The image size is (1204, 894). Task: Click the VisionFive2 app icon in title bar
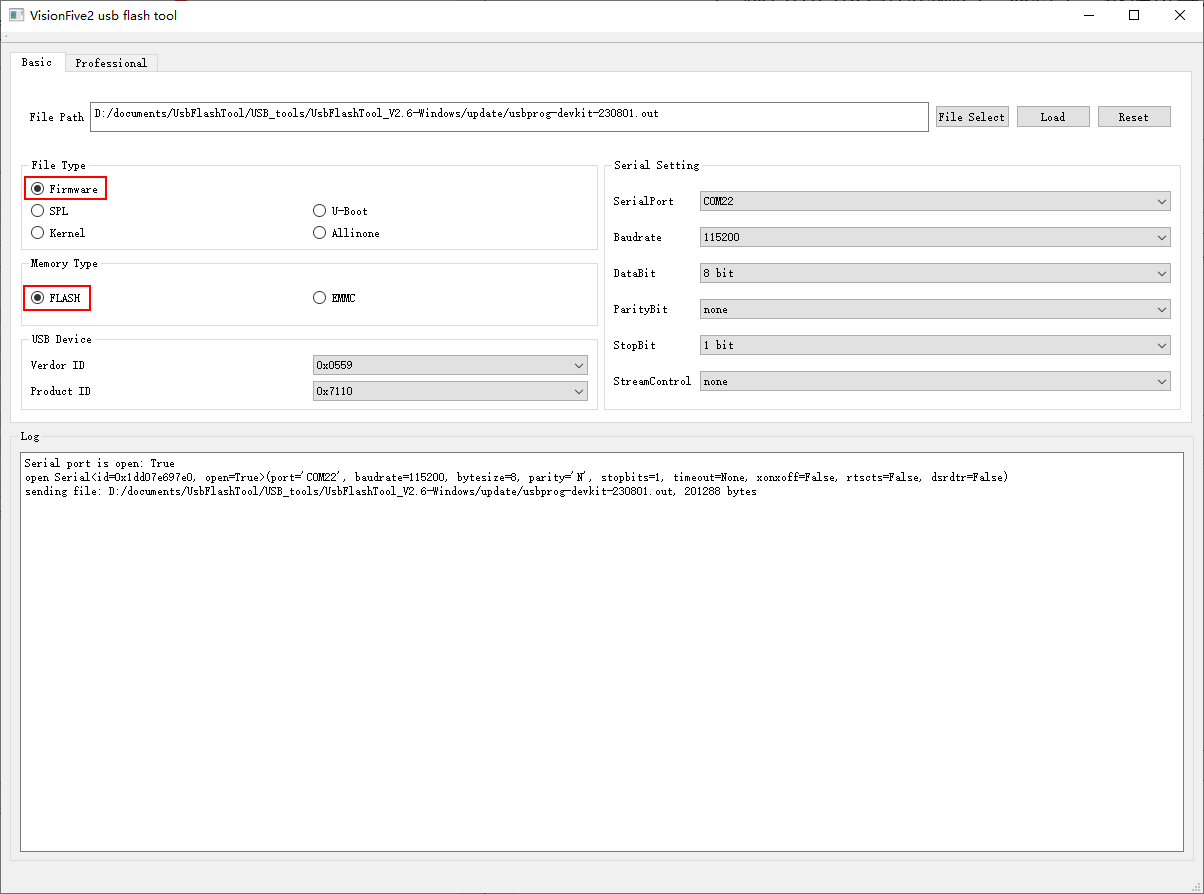click(16, 15)
